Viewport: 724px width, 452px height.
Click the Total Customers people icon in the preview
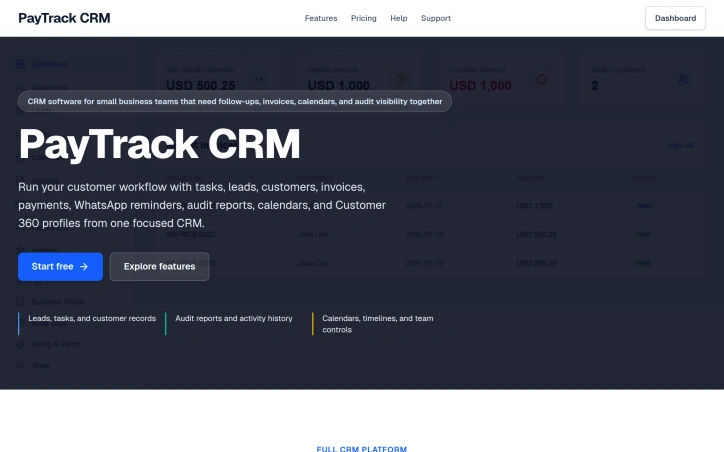(683, 79)
